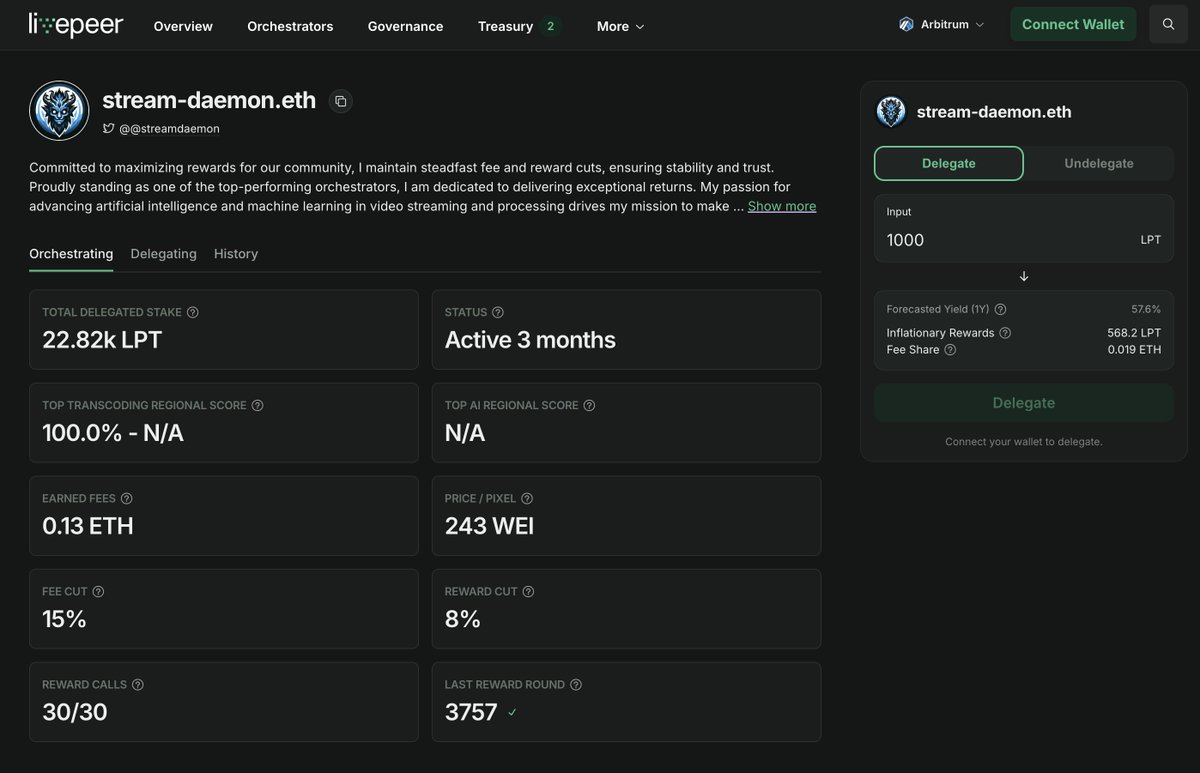The height and width of the screenshot is (773, 1200).
Task: Open the Governance page
Action: coord(405,26)
